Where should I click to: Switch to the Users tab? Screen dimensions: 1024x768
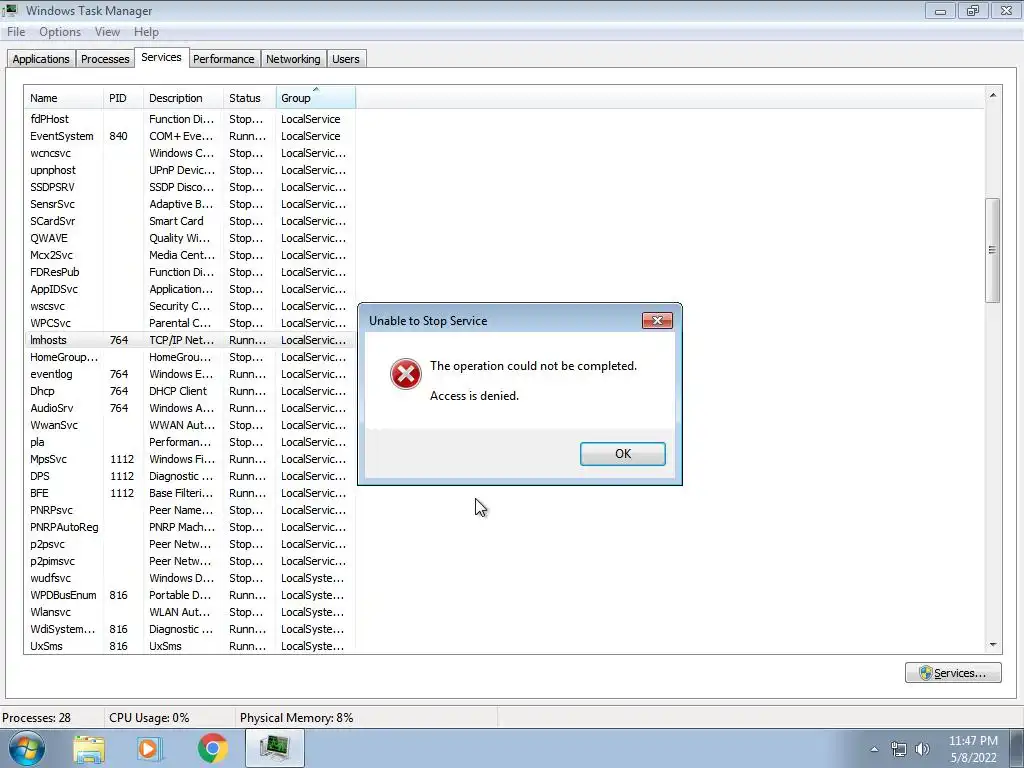[x=345, y=59]
